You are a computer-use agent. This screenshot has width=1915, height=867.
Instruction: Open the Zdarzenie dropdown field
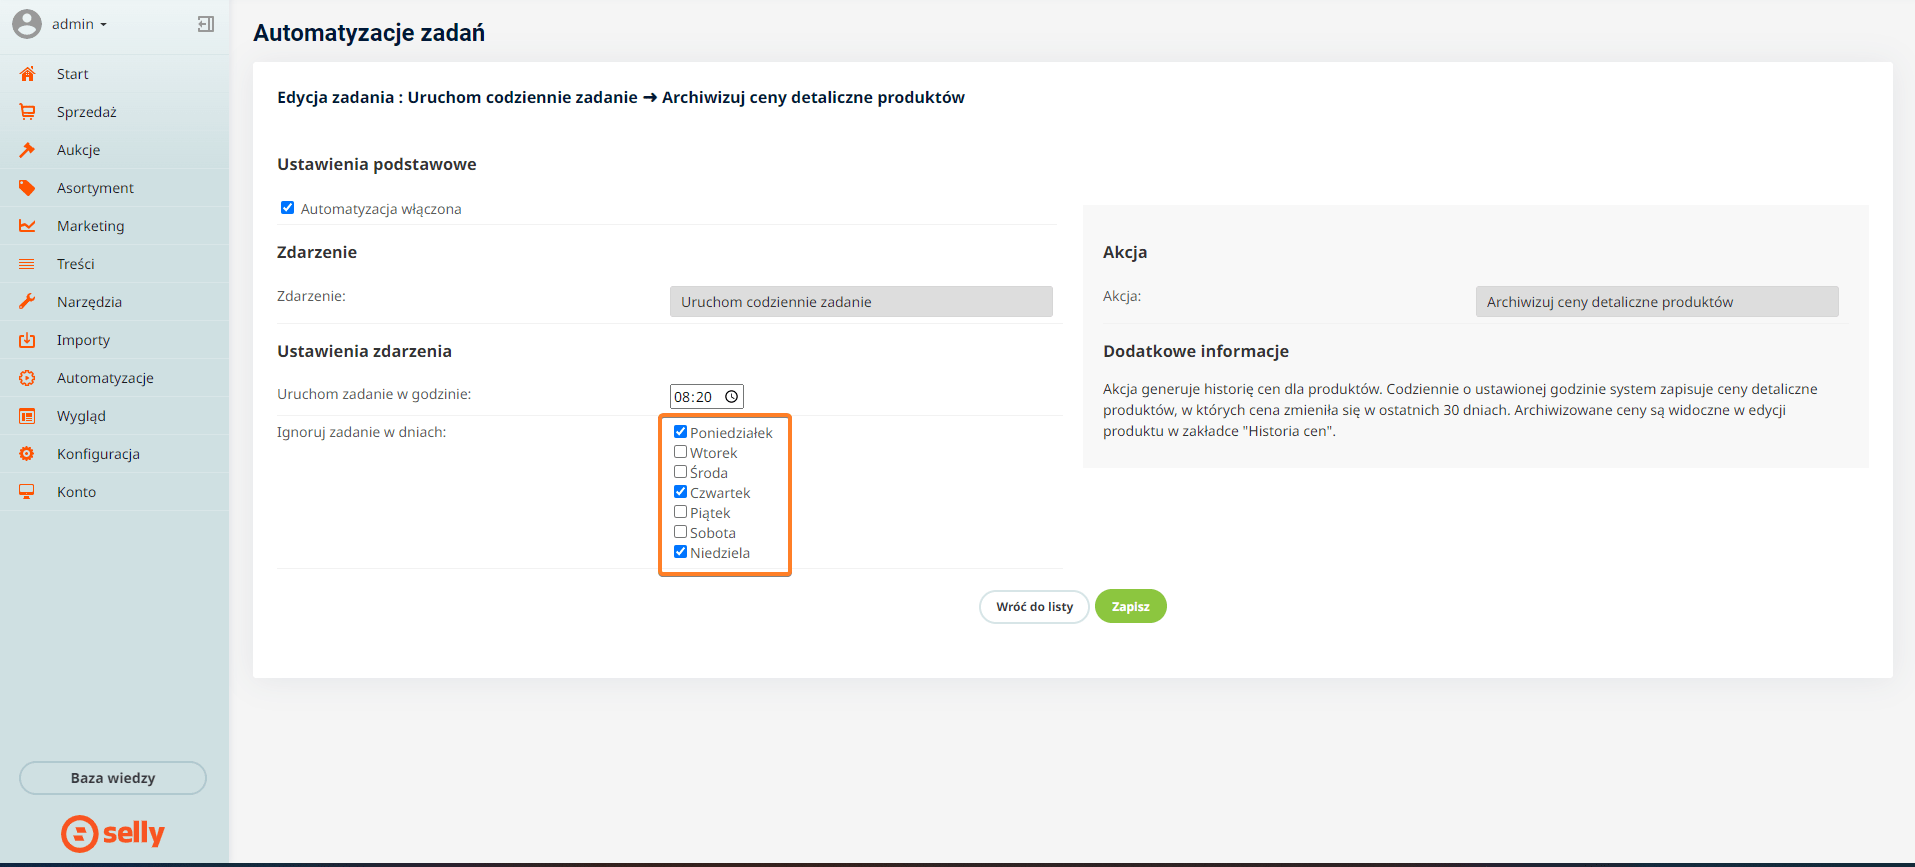[x=860, y=302]
